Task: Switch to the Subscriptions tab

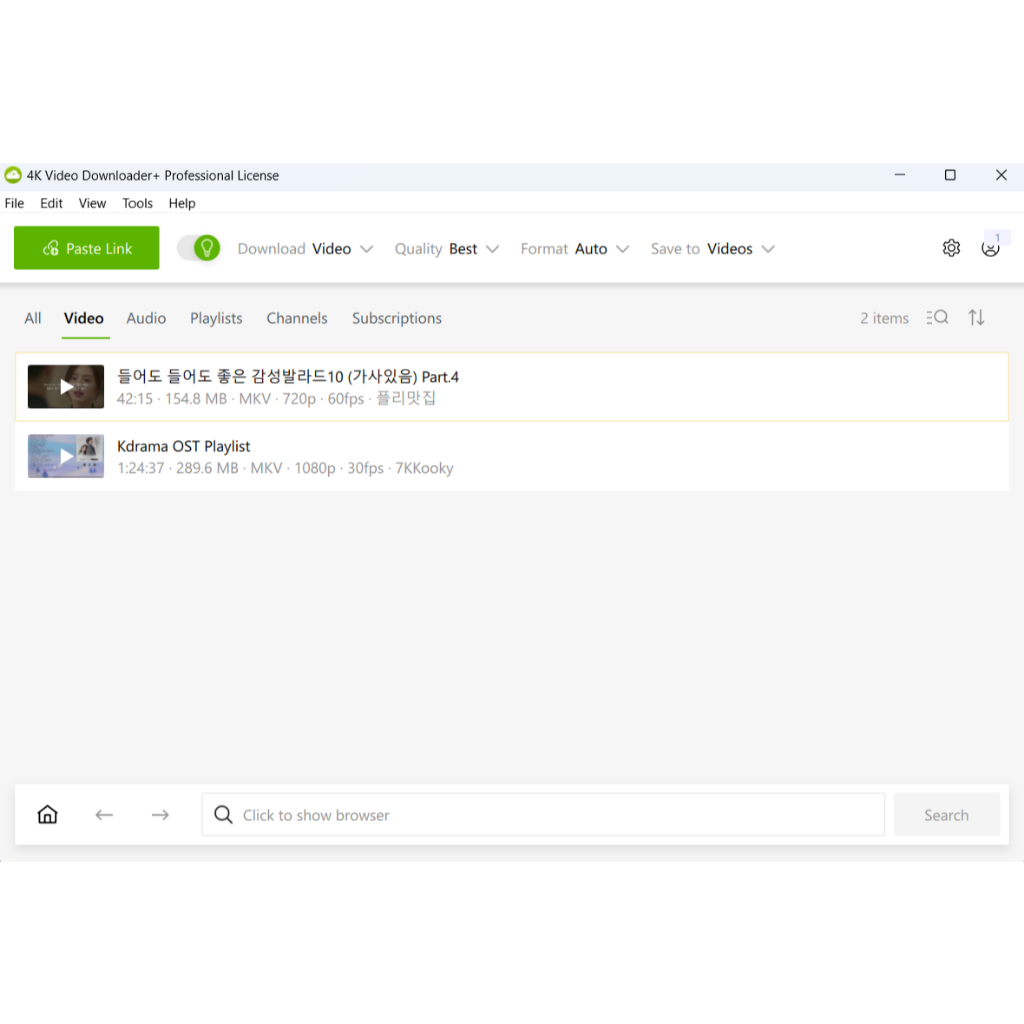Action: click(x=396, y=318)
